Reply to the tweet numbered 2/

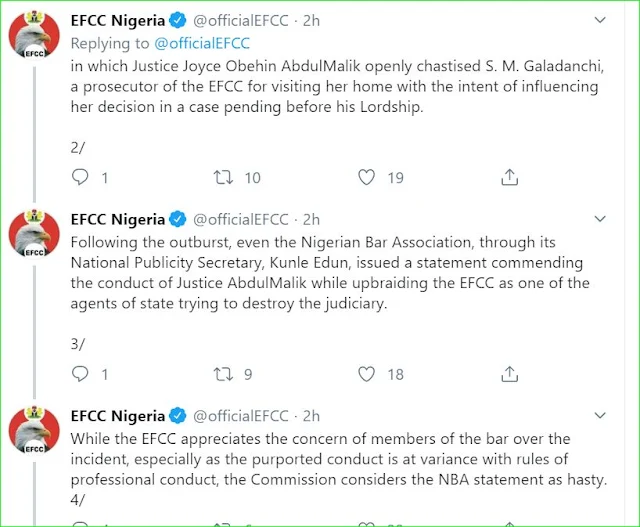pos(80,177)
